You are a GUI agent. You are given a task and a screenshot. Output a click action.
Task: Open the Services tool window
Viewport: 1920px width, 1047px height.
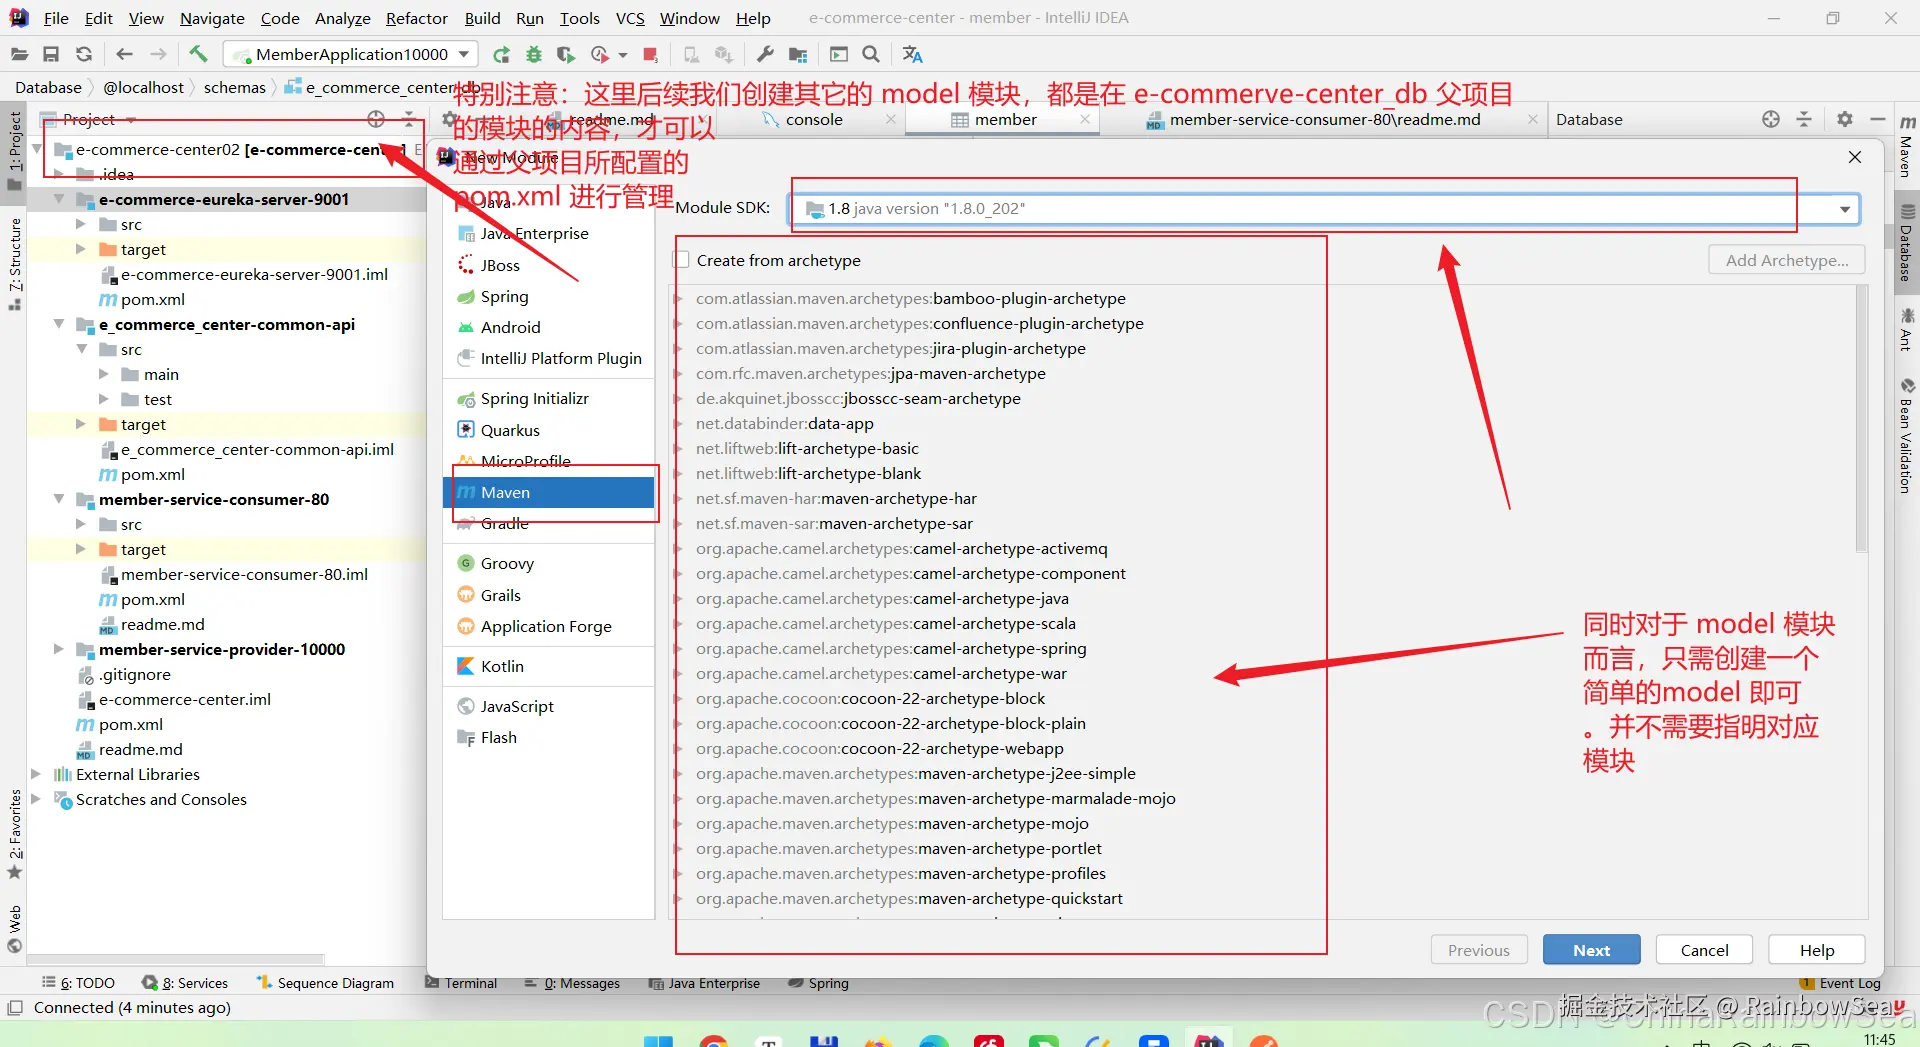pyautogui.click(x=185, y=983)
